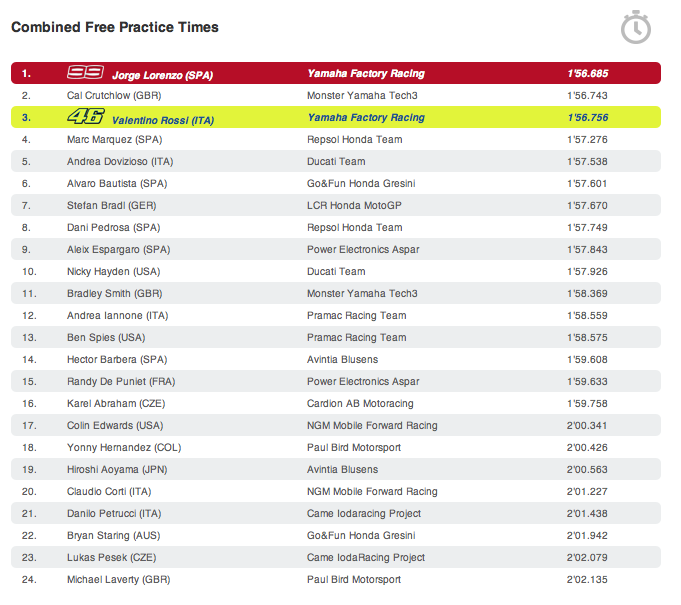Open the Combined Free Practice Times heading
Image resolution: width=681 pixels, height=605 pixels.
point(115,27)
